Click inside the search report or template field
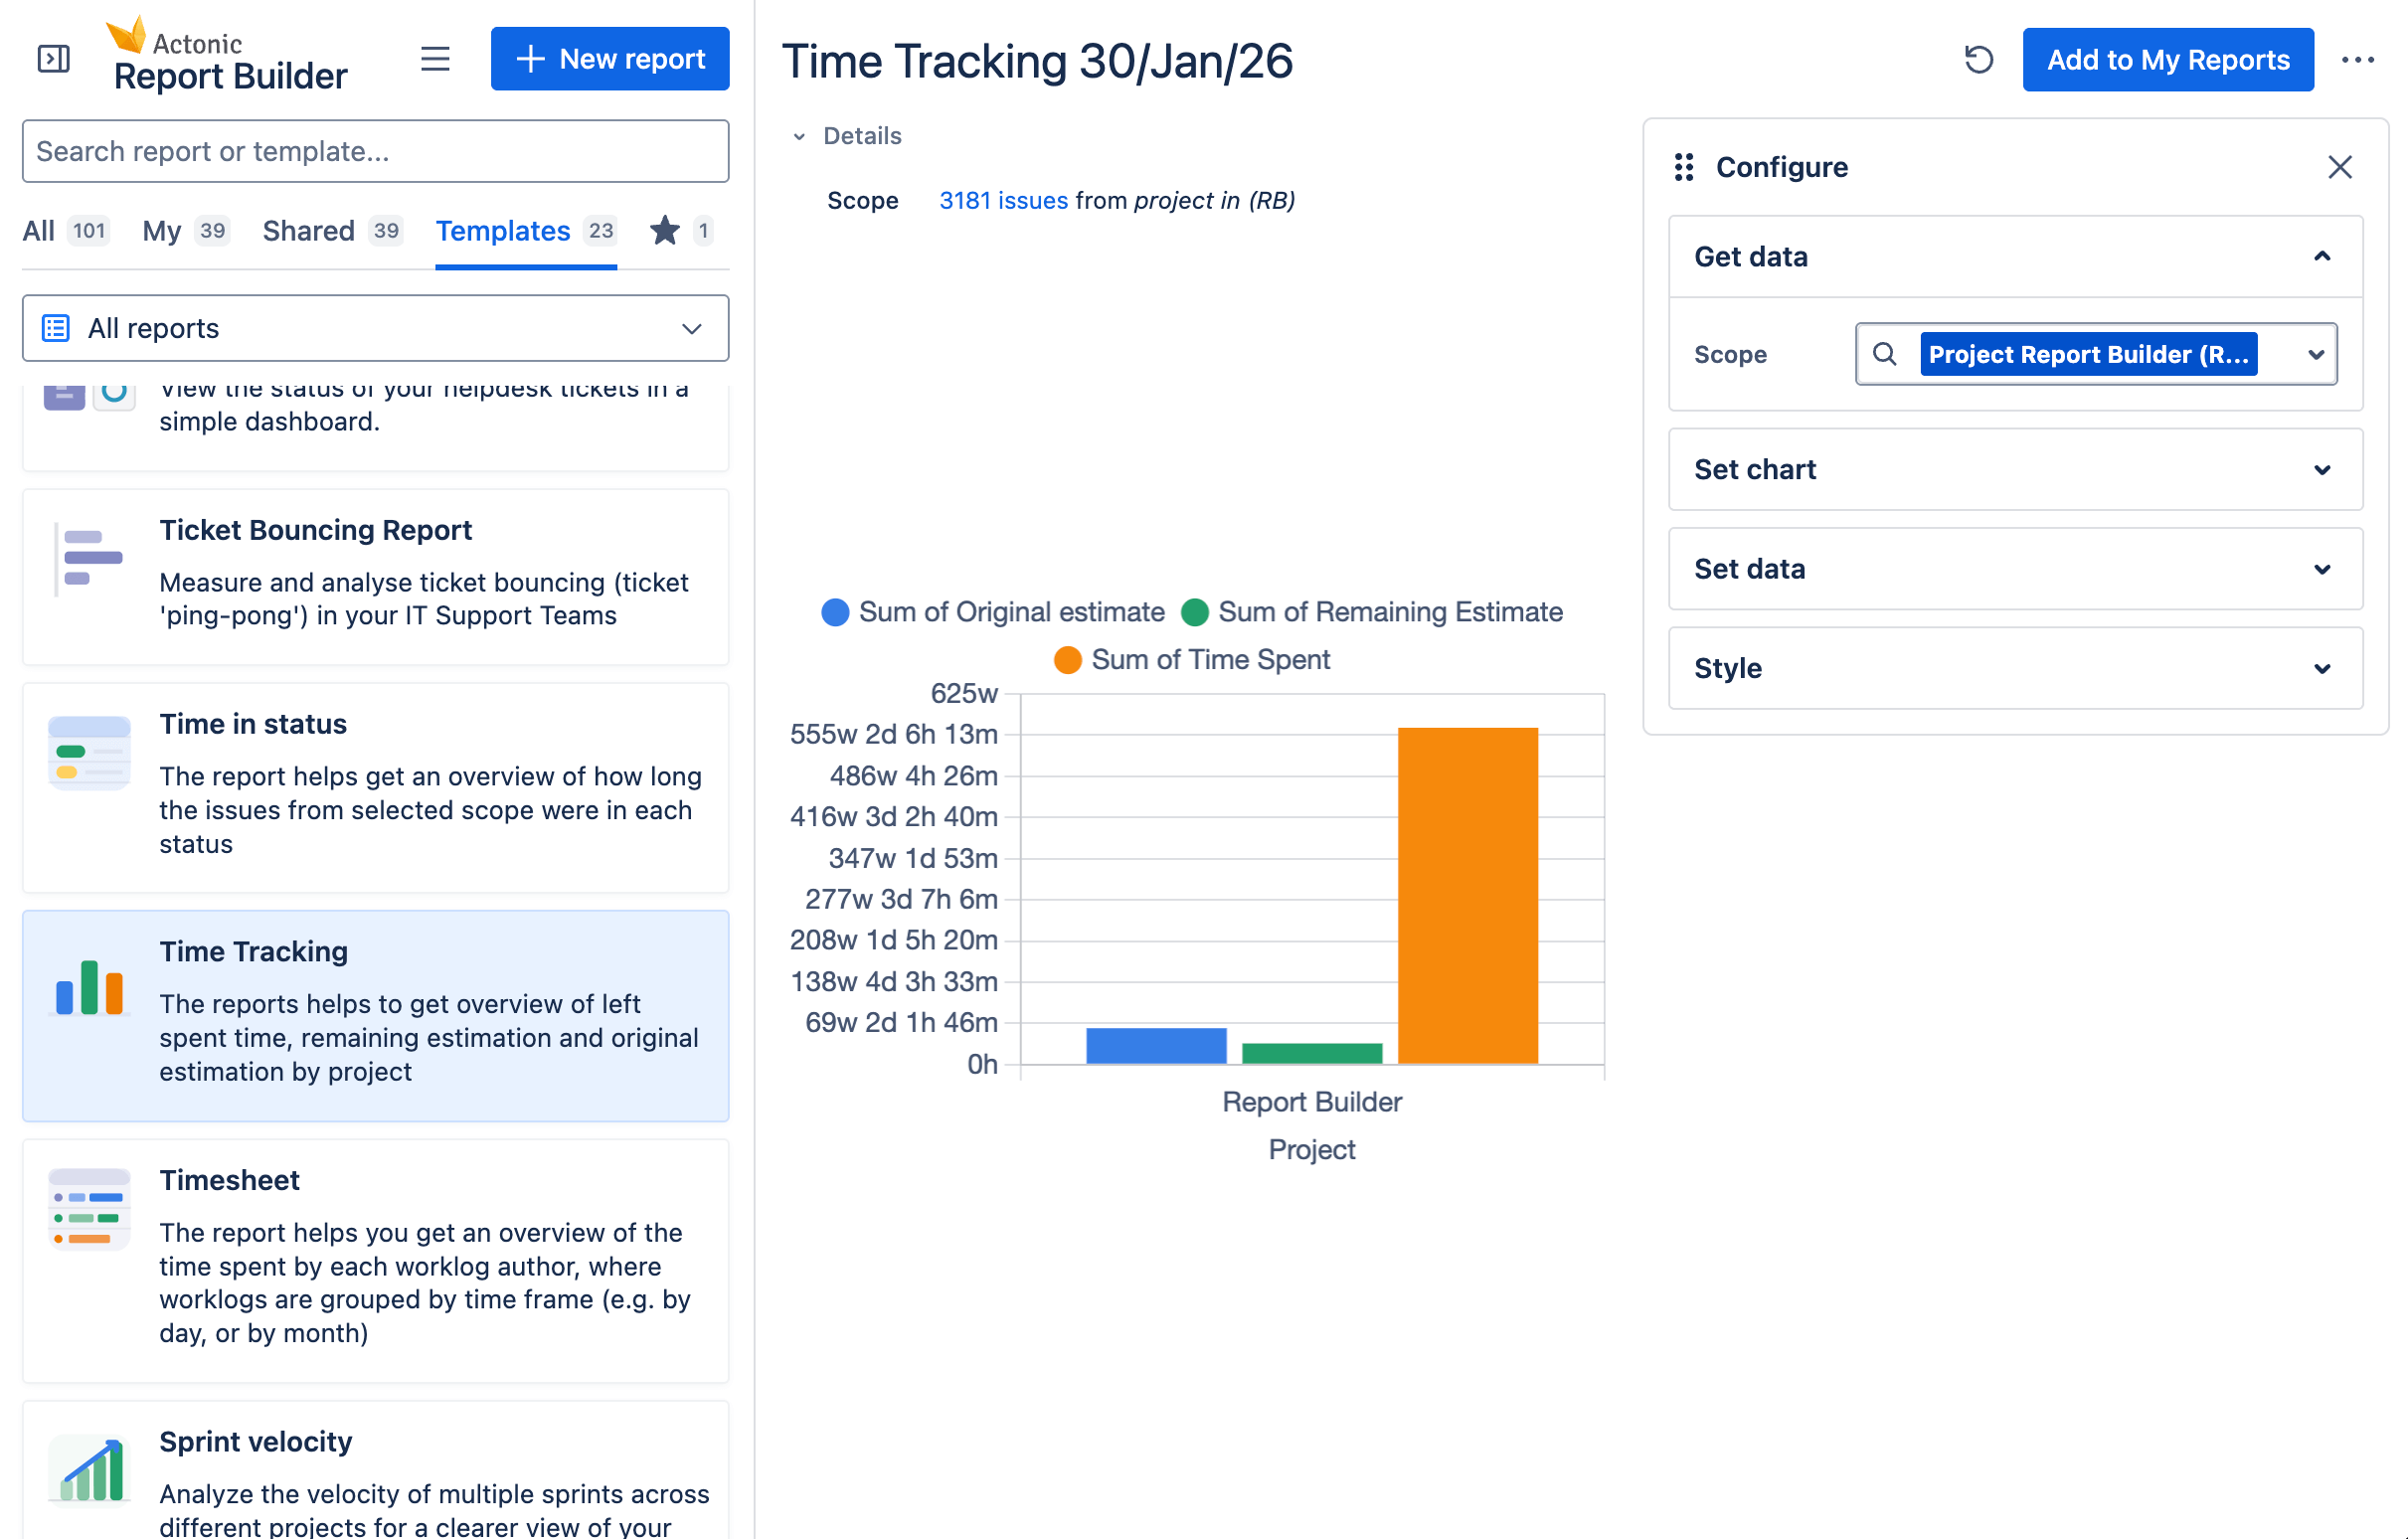 pyautogui.click(x=375, y=151)
